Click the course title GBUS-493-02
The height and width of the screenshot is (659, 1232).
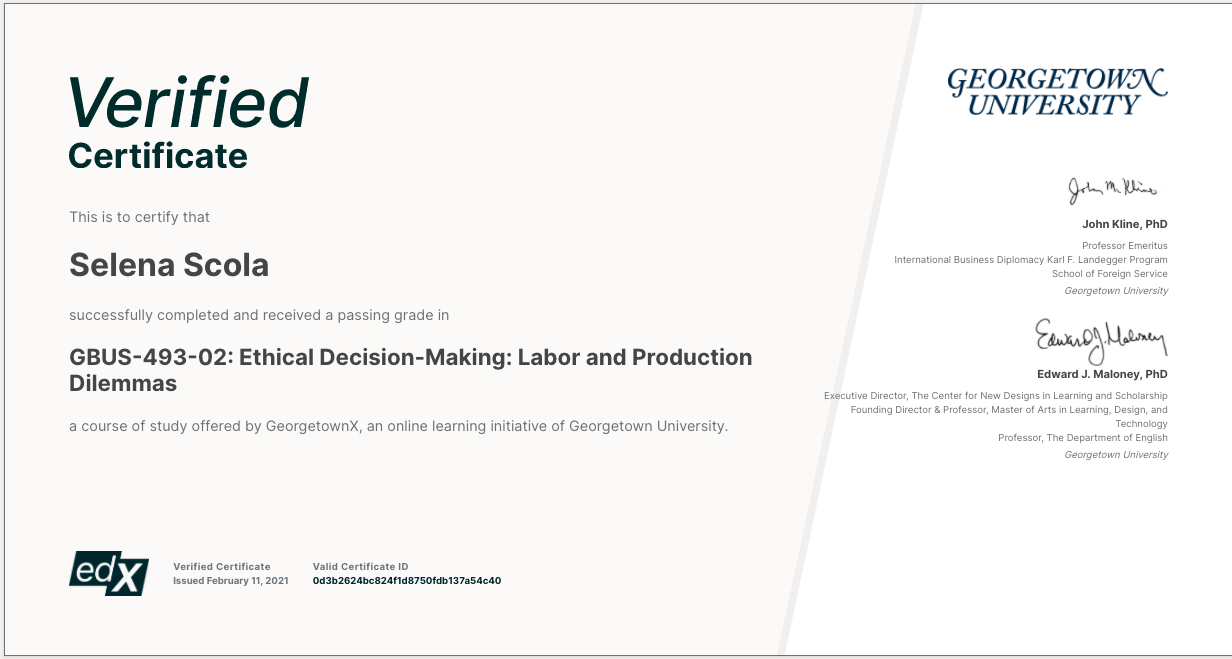[x=410, y=370]
